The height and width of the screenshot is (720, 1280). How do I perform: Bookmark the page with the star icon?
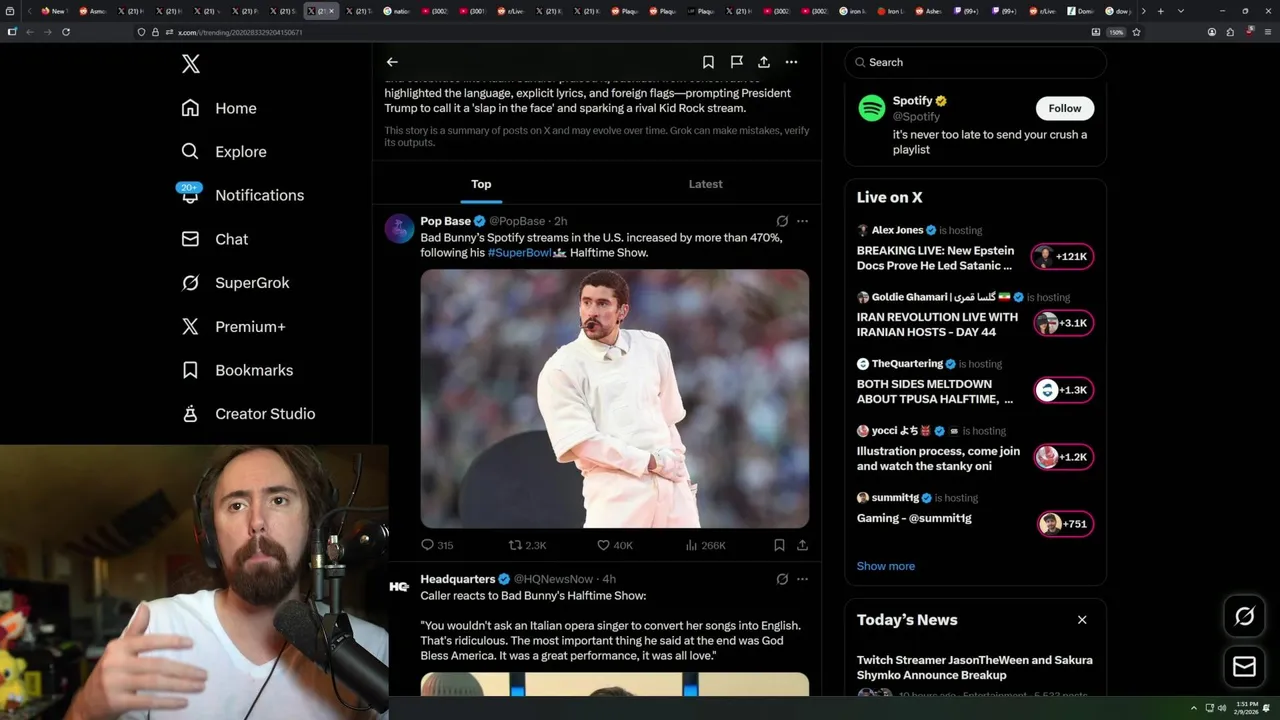pyautogui.click(x=1136, y=32)
